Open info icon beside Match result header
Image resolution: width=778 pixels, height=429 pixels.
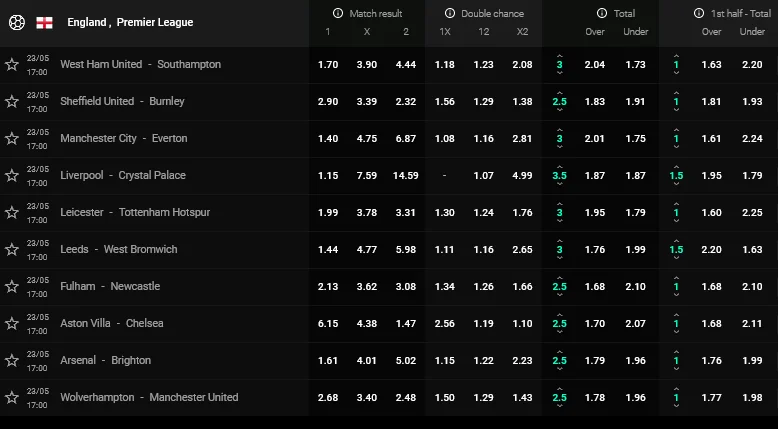(x=340, y=13)
